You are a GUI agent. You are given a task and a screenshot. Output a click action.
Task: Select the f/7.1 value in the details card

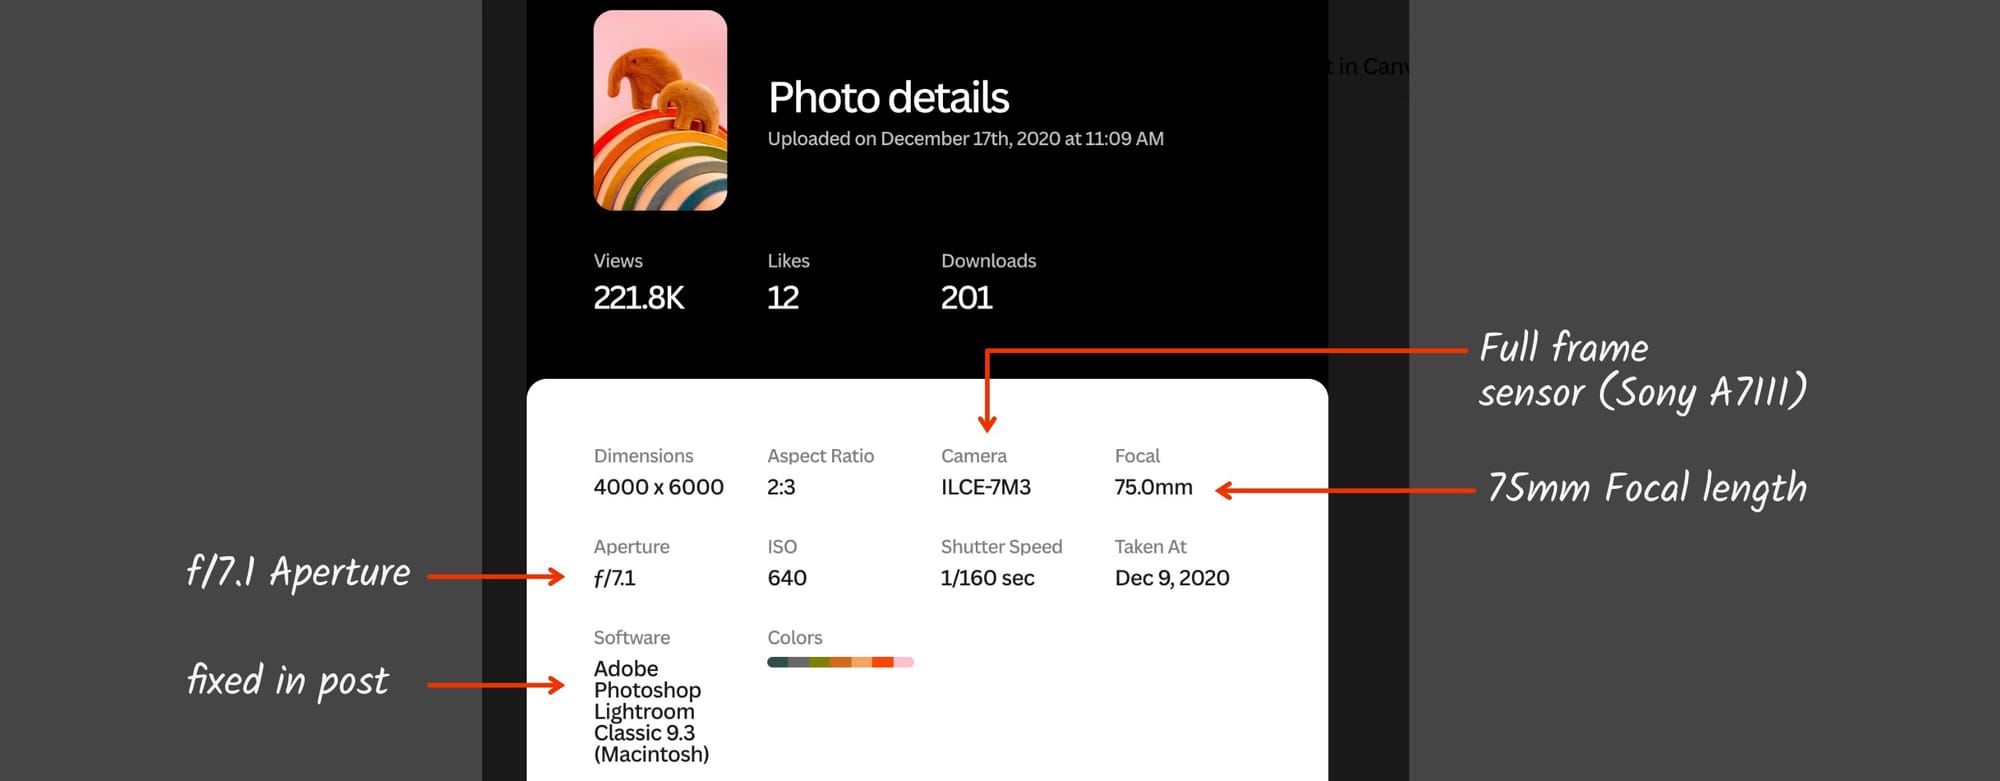[614, 578]
